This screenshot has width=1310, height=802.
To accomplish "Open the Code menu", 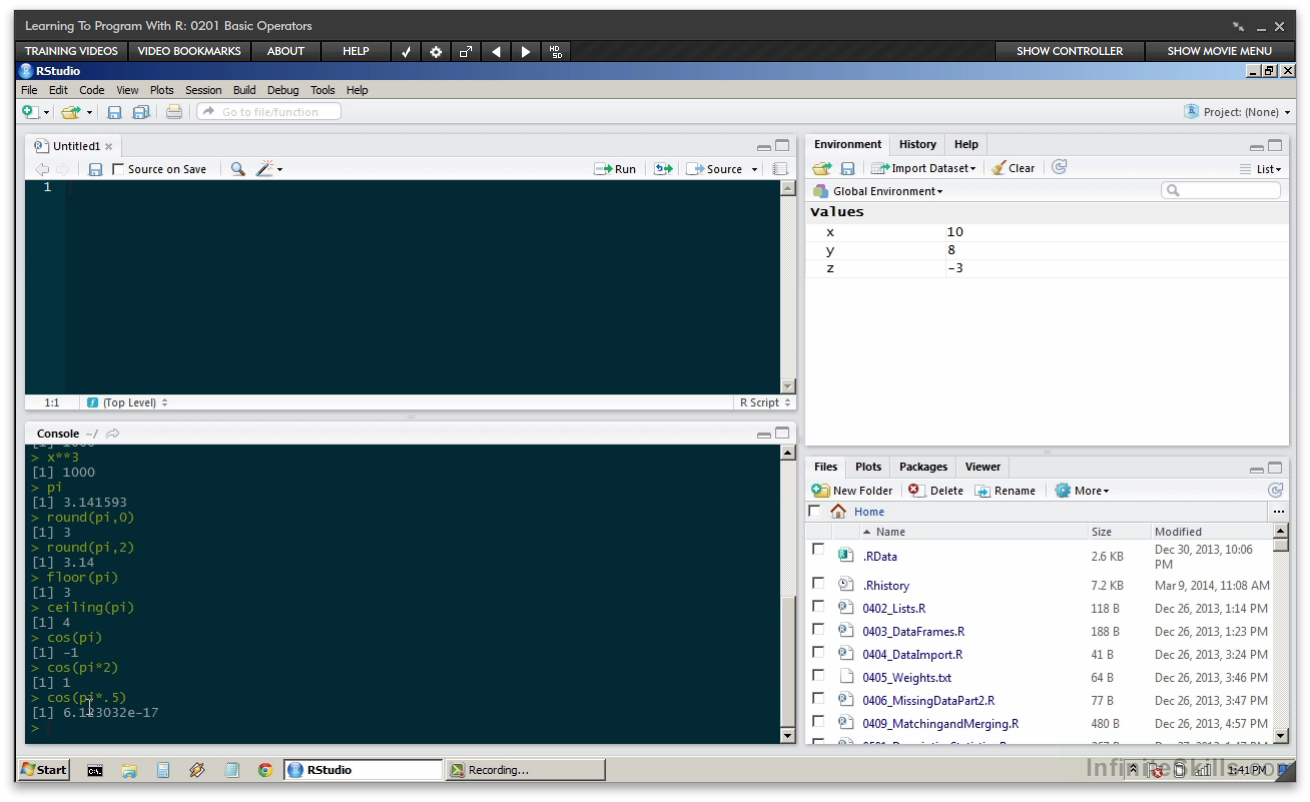I will (x=92, y=90).
